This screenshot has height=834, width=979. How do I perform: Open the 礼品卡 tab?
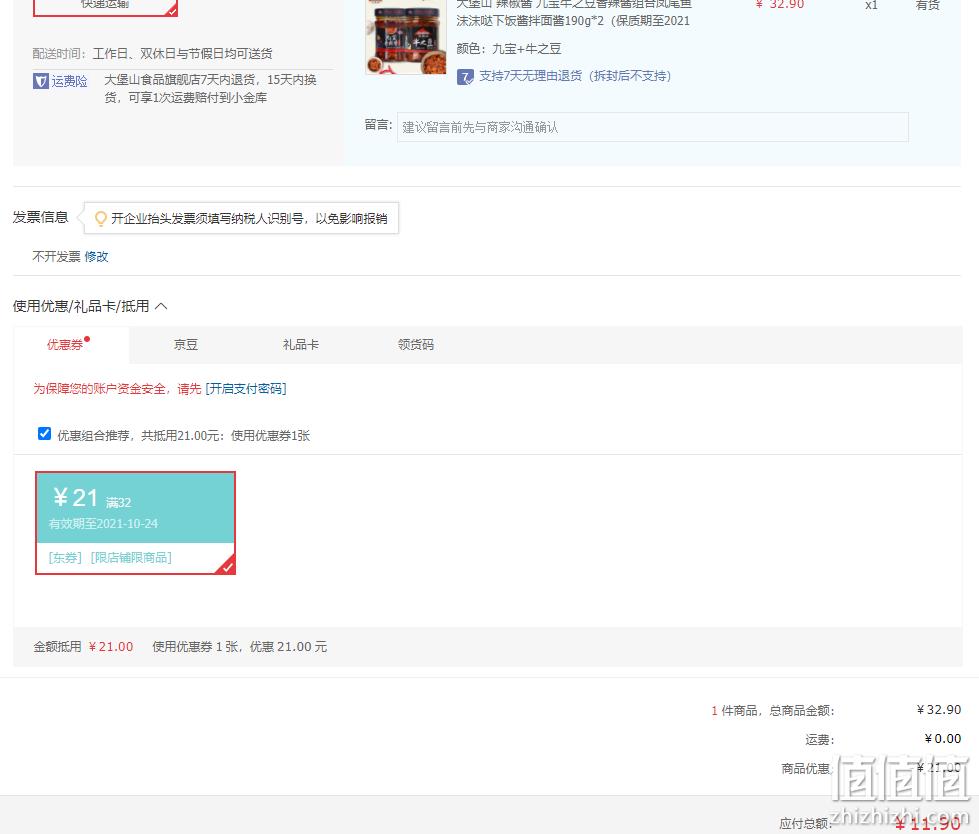coord(301,345)
